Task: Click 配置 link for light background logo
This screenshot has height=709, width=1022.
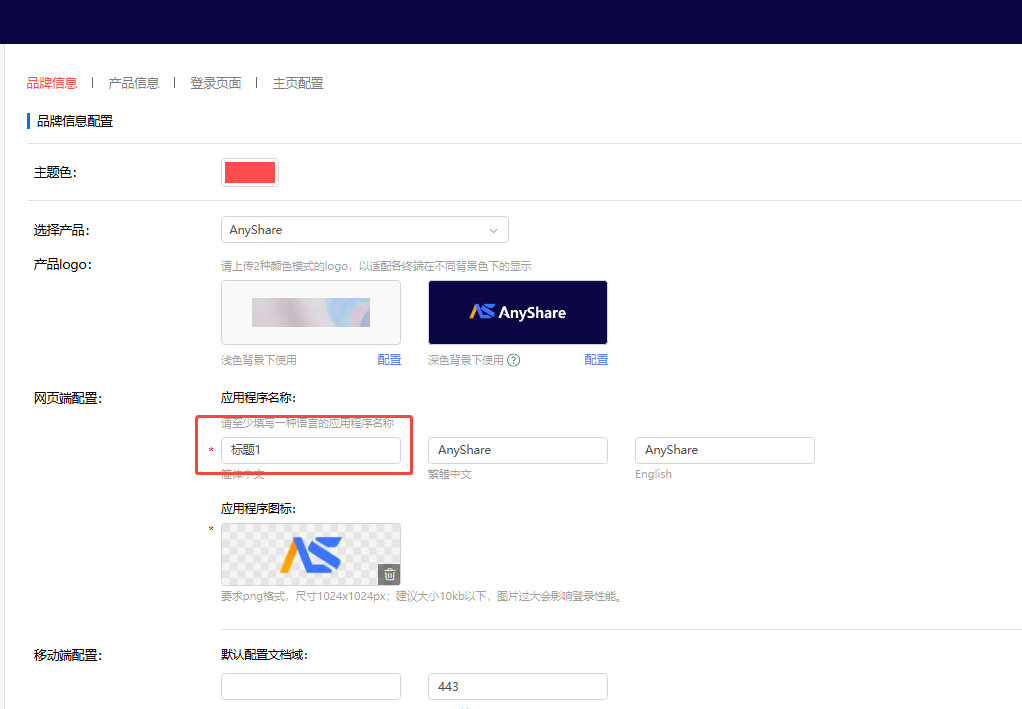Action: tap(389, 359)
